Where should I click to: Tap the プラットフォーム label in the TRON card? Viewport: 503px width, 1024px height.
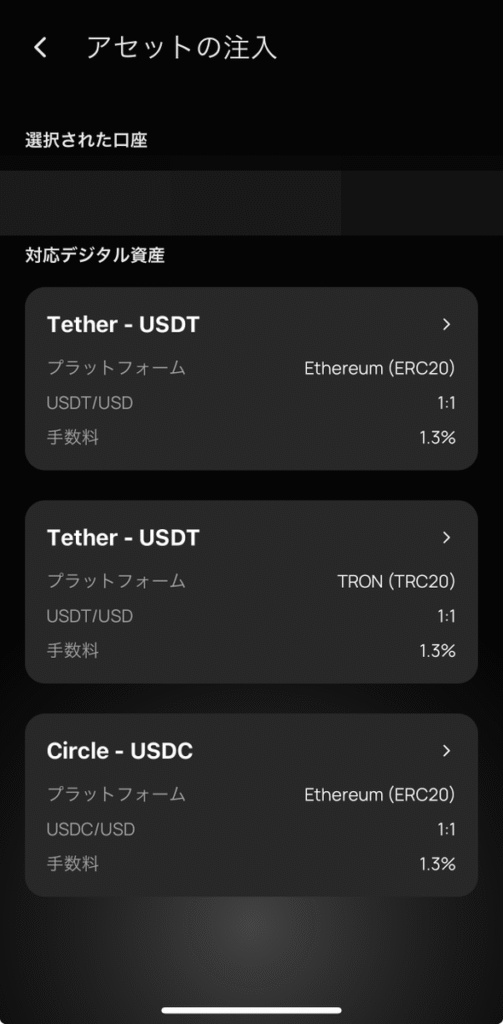[x=116, y=581]
